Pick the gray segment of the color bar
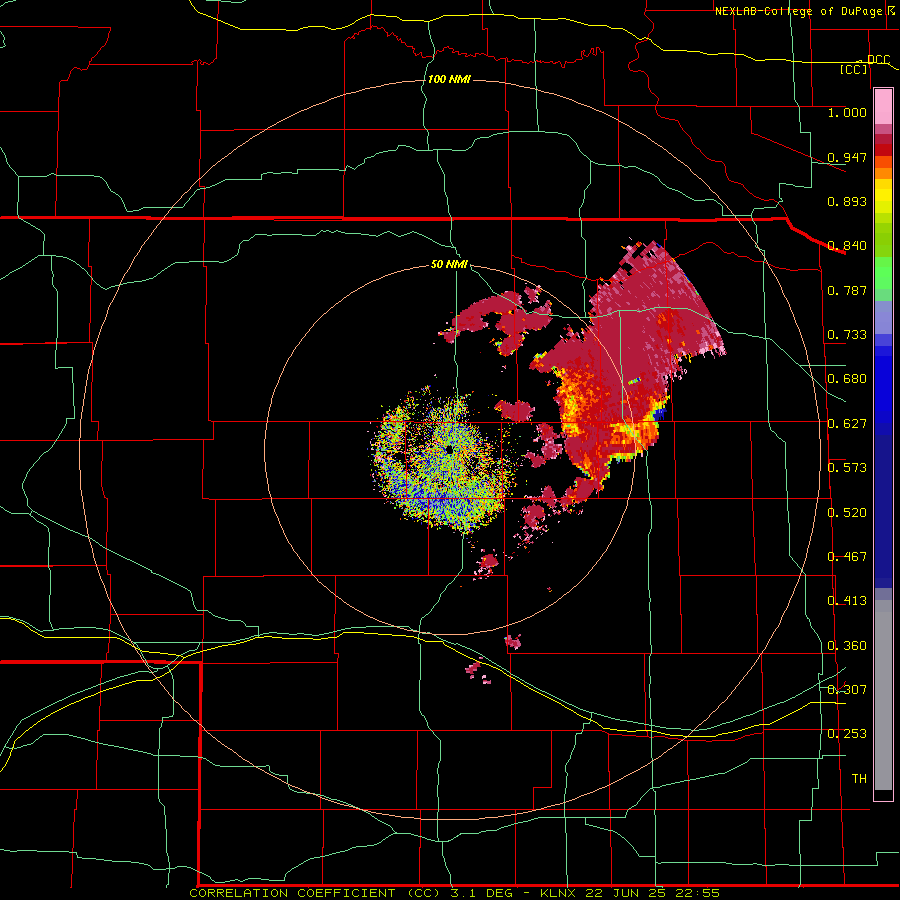The width and height of the screenshot is (900, 900). pos(883,695)
